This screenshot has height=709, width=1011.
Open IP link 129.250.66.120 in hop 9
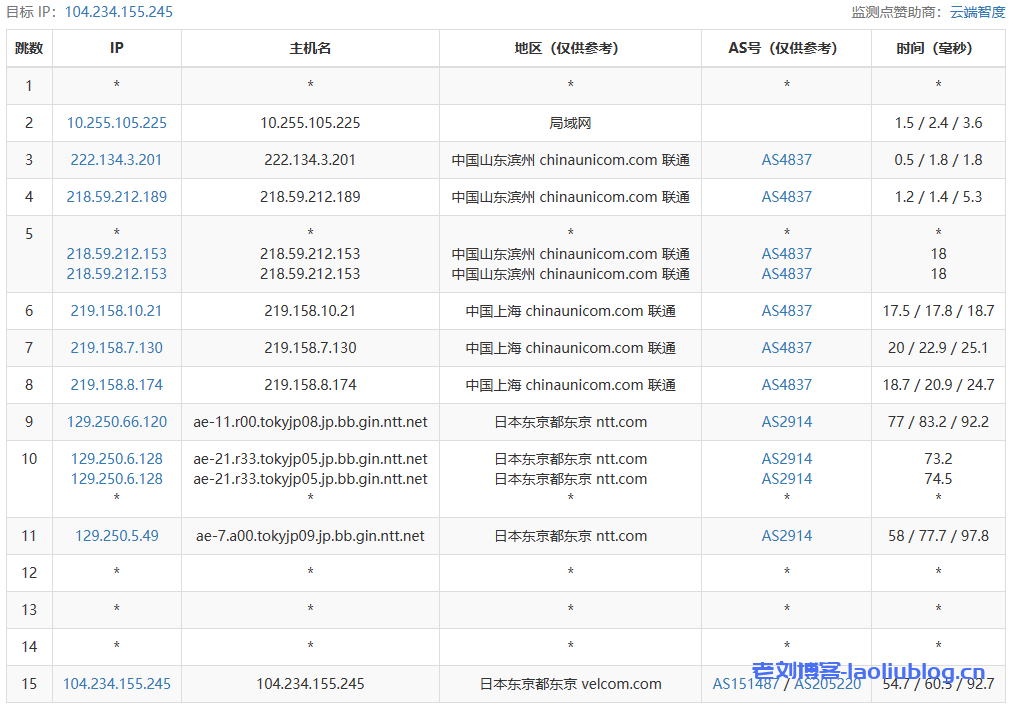pos(116,421)
